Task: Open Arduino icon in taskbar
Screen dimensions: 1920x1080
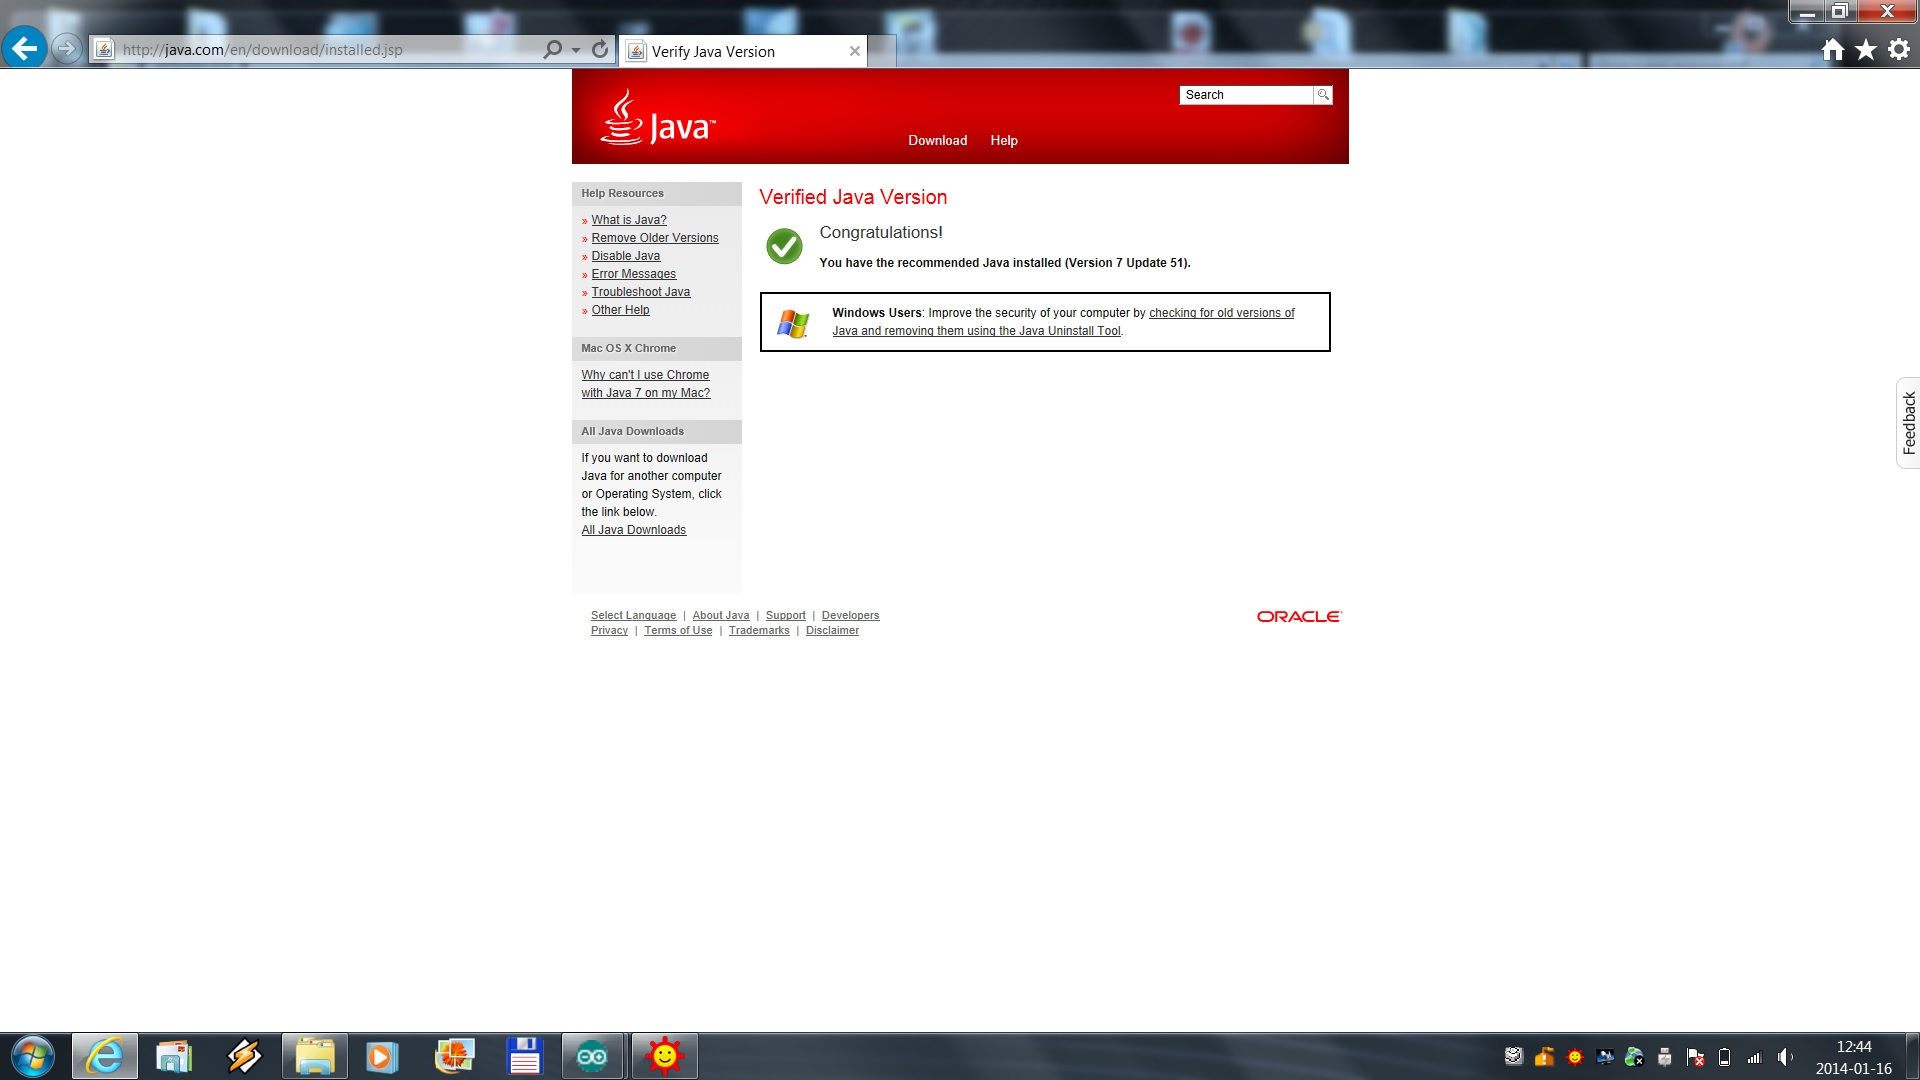Action: pos(592,1056)
